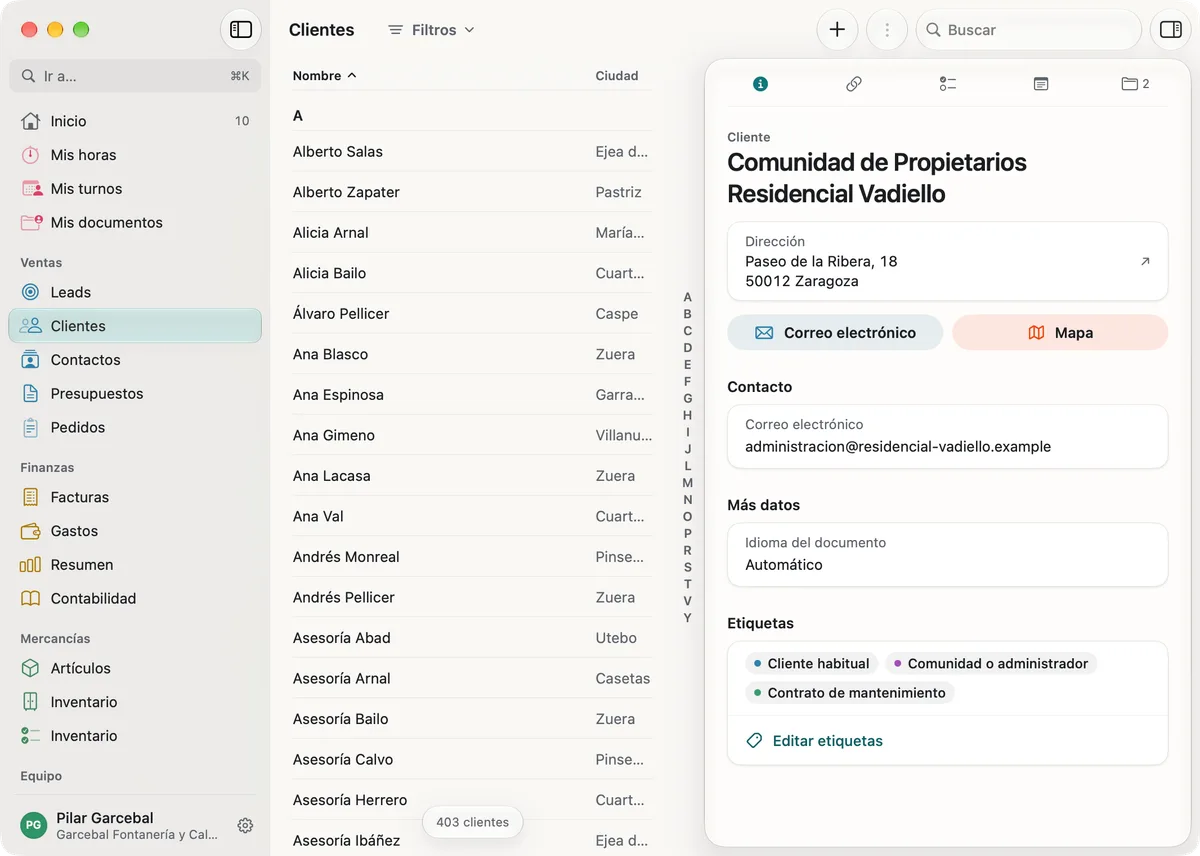Click the Mis documentos icon
Viewport: 1200px width, 856px height.
click(x=31, y=222)
